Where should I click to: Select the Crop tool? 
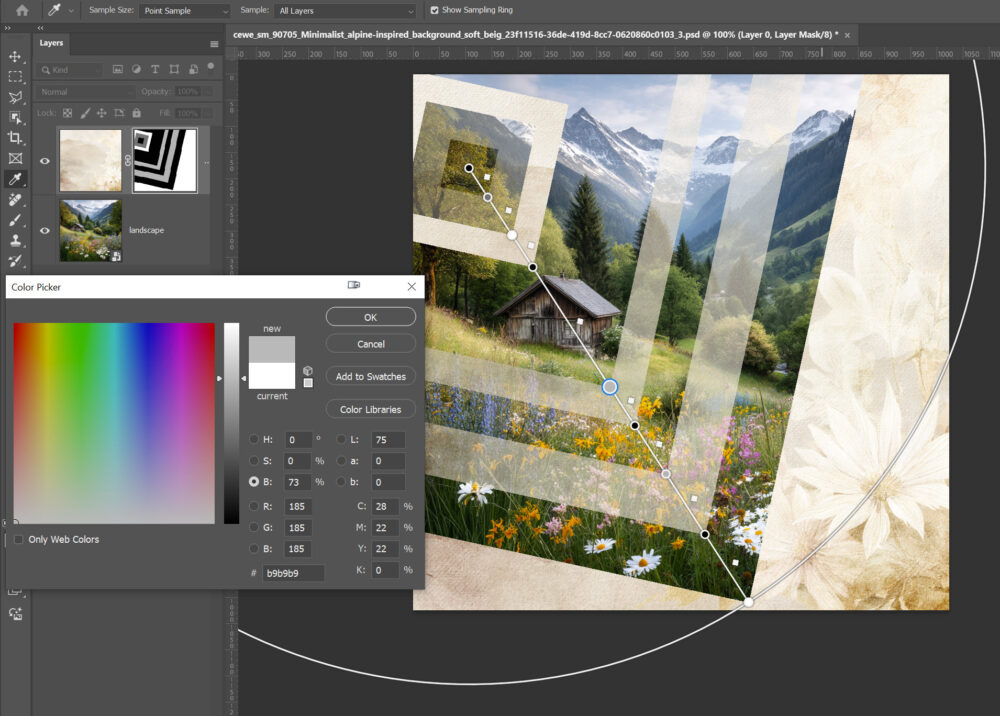15,137
